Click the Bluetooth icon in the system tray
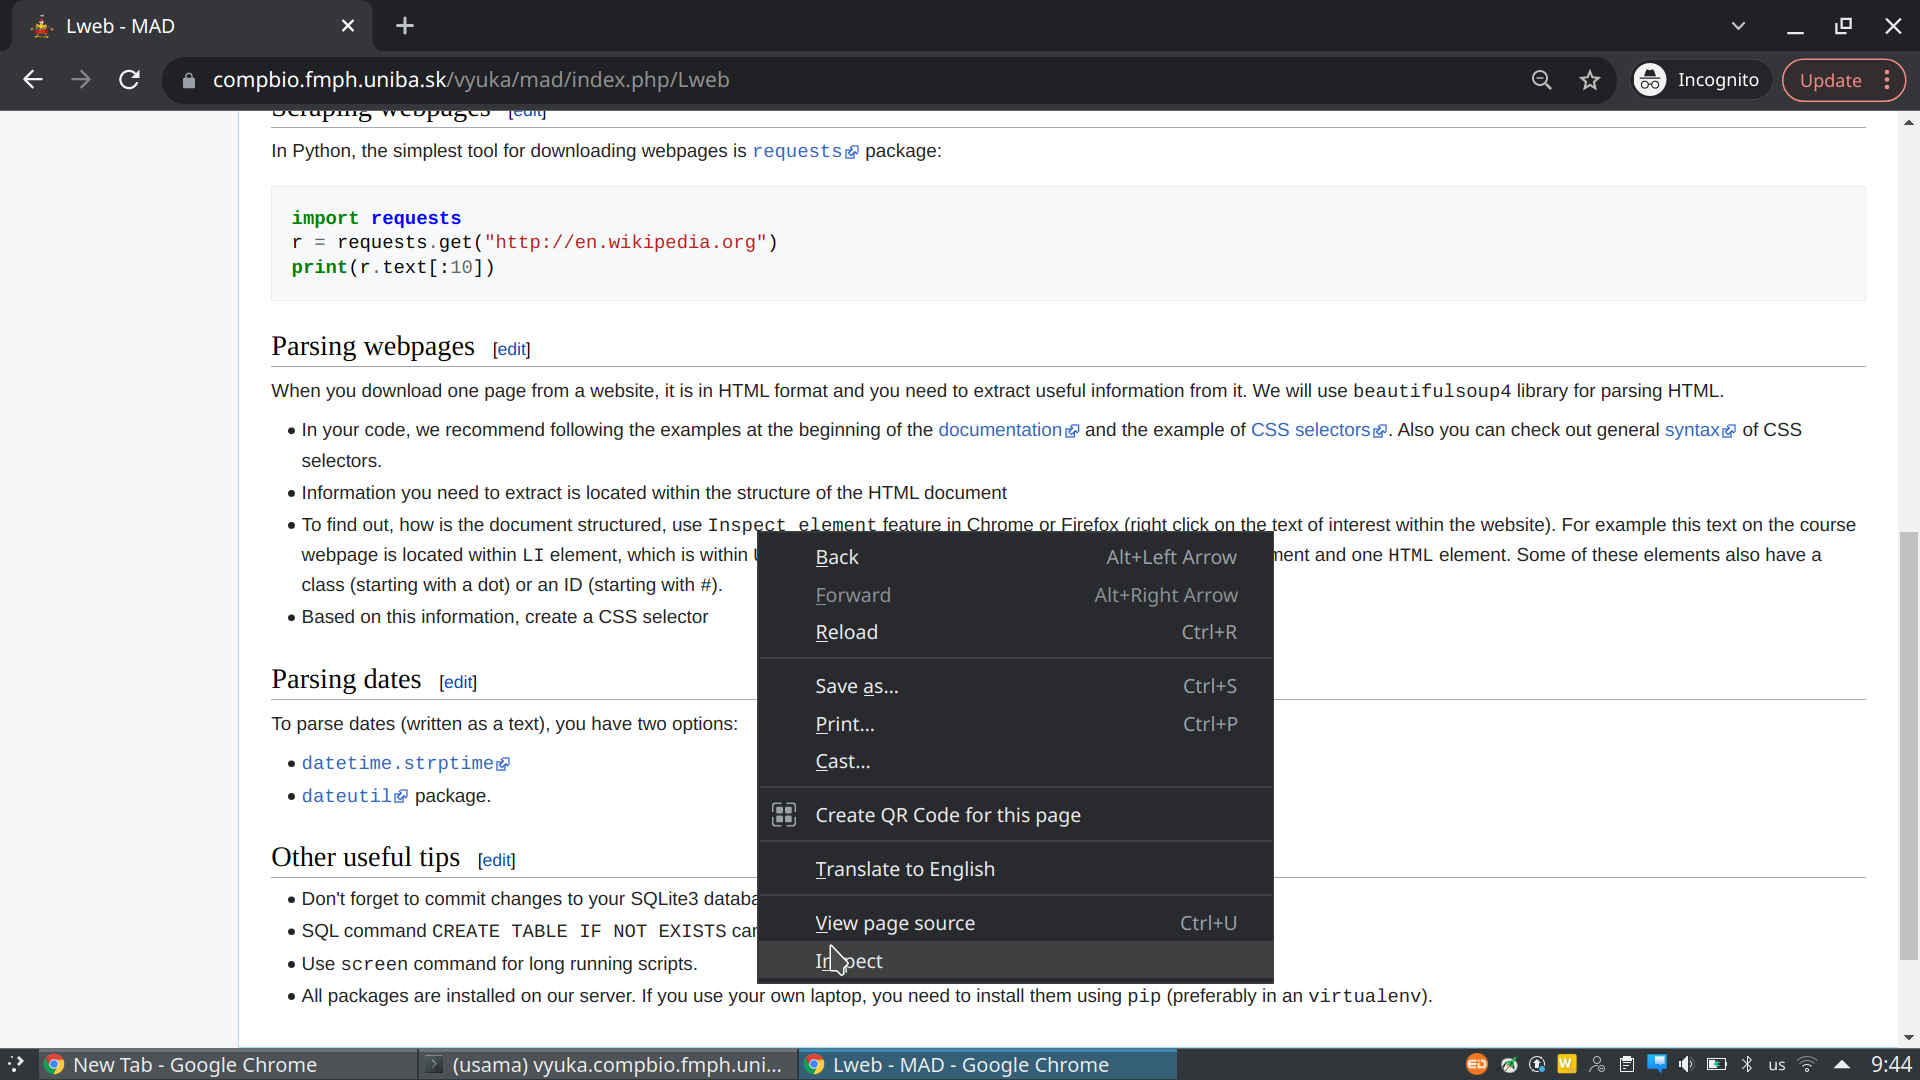Image resolution: width=1920 pixels, height=1080 pixels. tap(1747, 1064)
